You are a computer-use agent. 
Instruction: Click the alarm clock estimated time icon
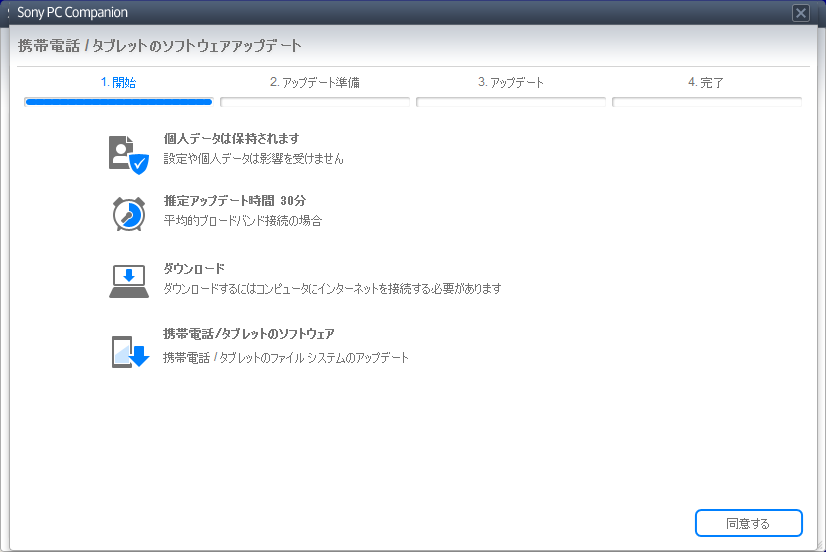129,214
